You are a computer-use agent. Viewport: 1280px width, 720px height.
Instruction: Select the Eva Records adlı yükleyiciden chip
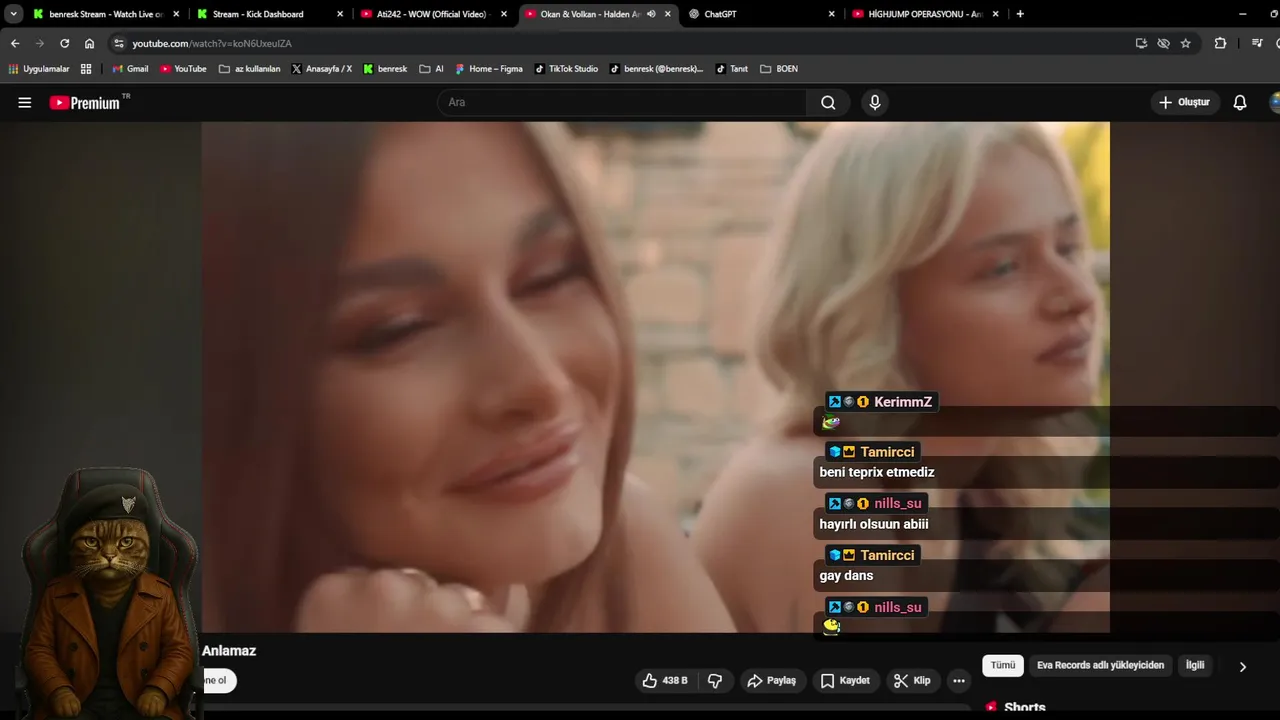coord(1100,665)
